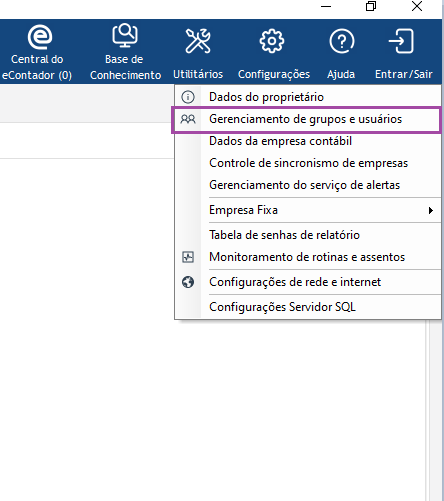Click the Configurações gear icon

click(x=272, y=41)
